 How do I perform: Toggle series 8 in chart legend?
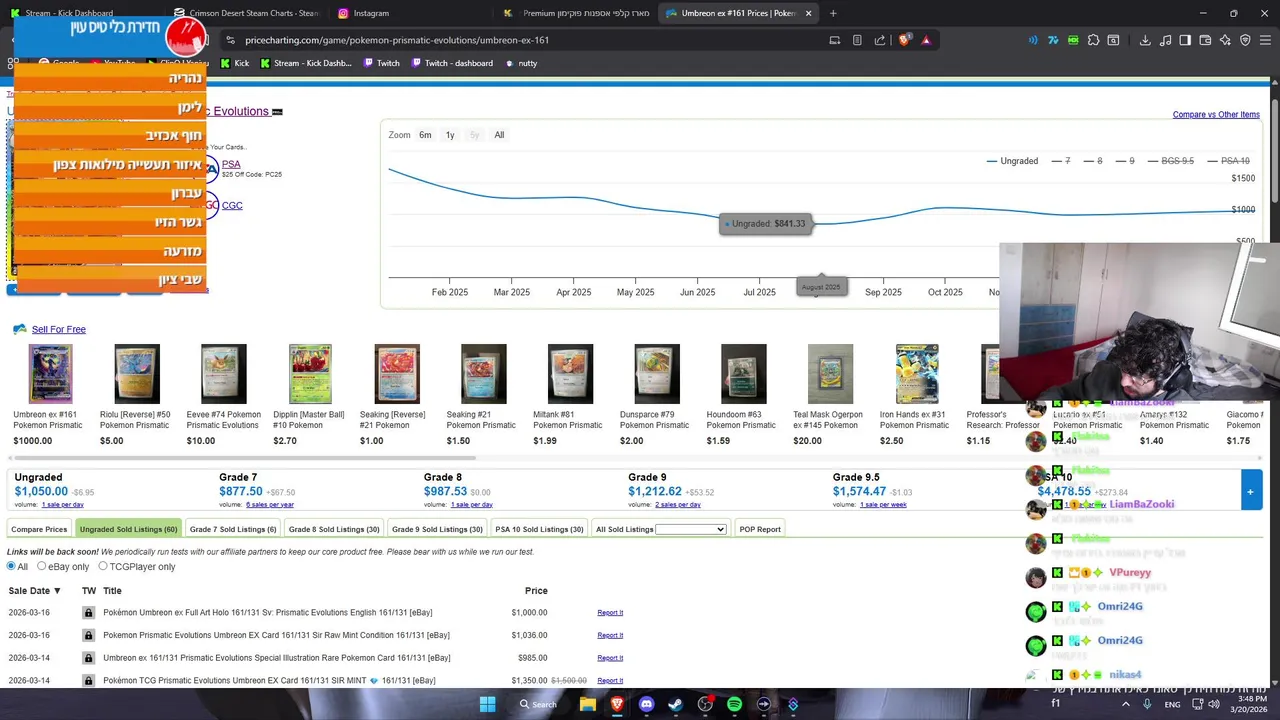coord(1093,160)
